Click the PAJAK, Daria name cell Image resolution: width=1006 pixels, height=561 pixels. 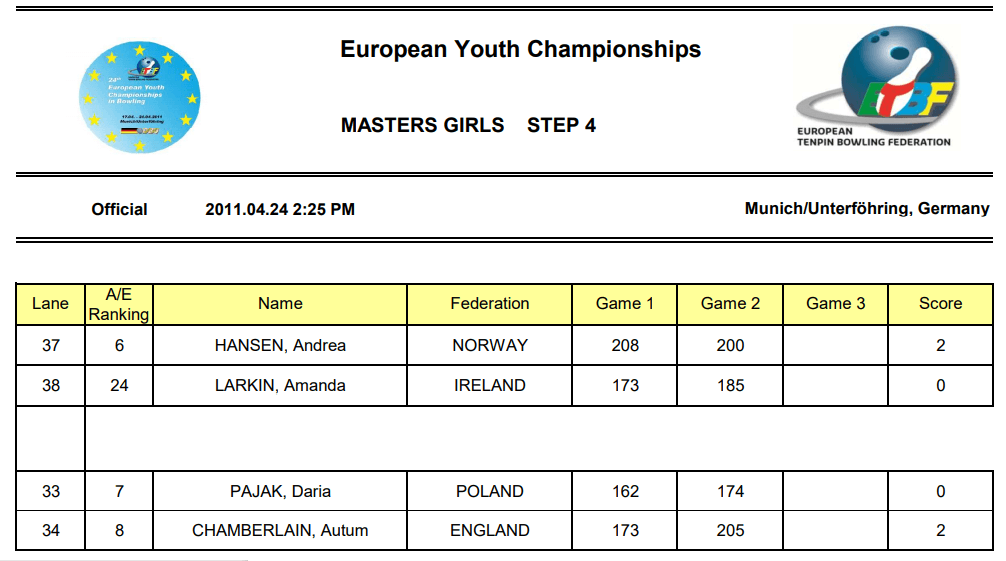click(x=280, y=491)
